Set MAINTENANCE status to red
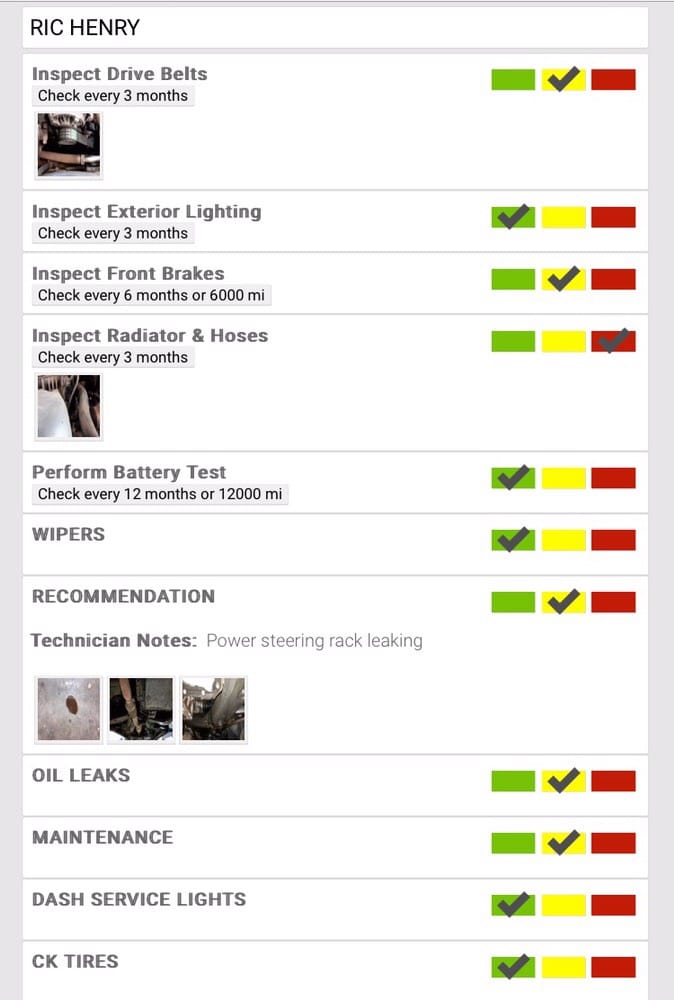674x1000 pixels. [x=613, y=843]
